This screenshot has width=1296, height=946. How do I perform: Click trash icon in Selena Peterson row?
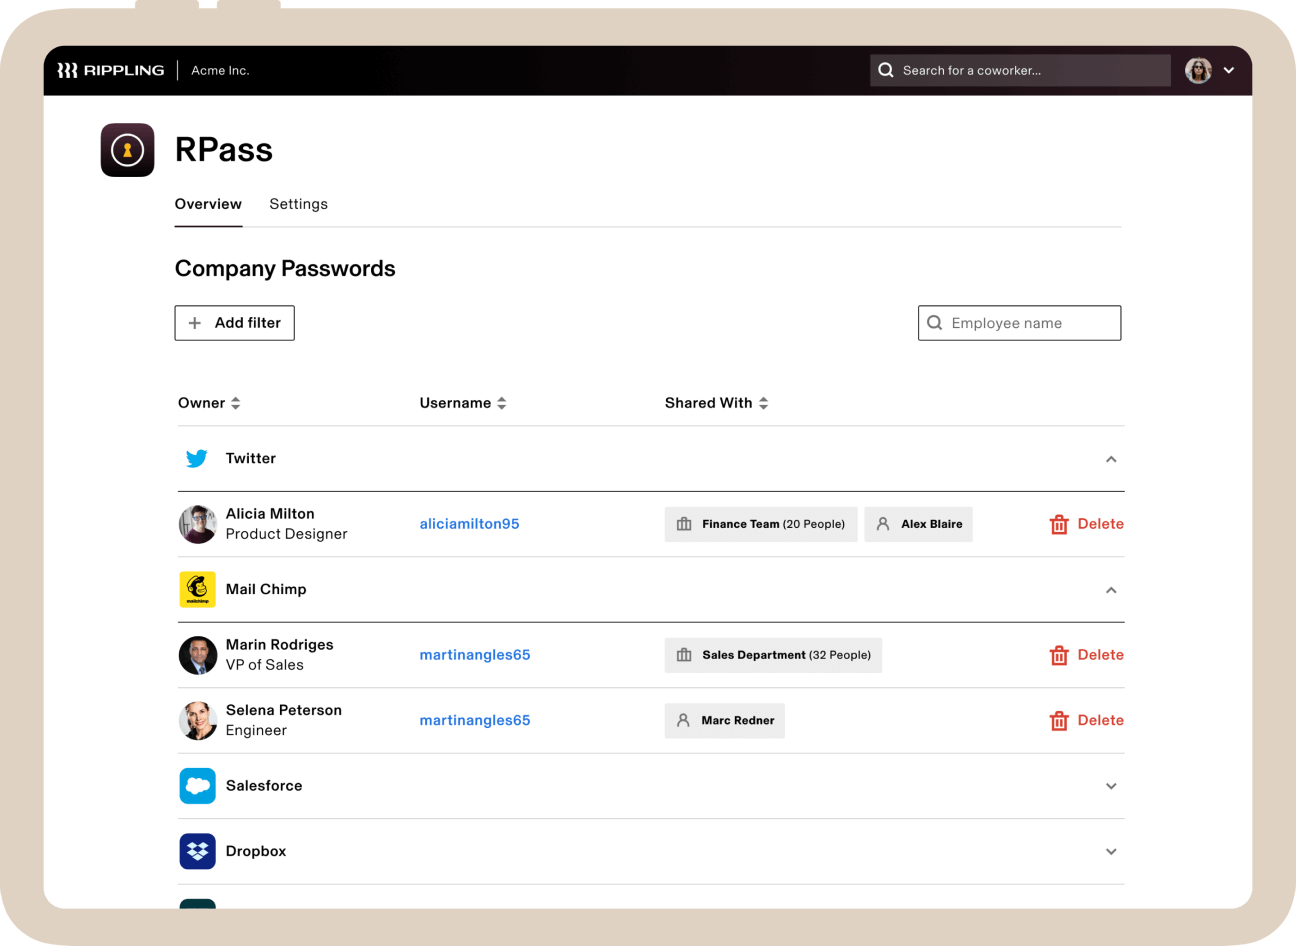(1059, 721)
